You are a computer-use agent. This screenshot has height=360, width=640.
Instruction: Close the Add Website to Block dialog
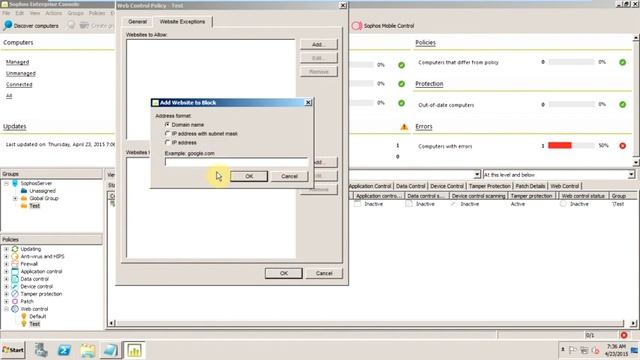tap(308, 102)
